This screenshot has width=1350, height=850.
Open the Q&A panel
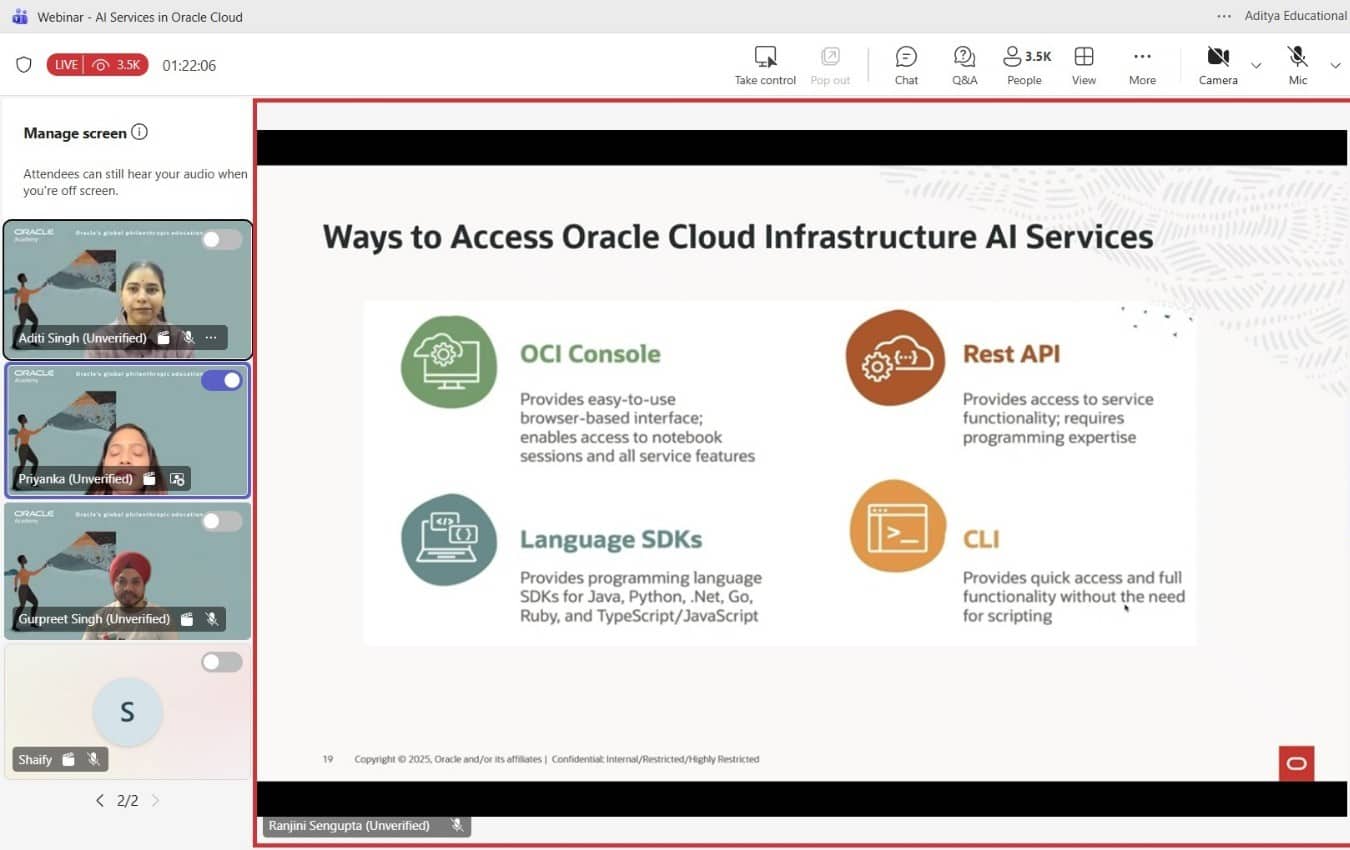point(963,63)
